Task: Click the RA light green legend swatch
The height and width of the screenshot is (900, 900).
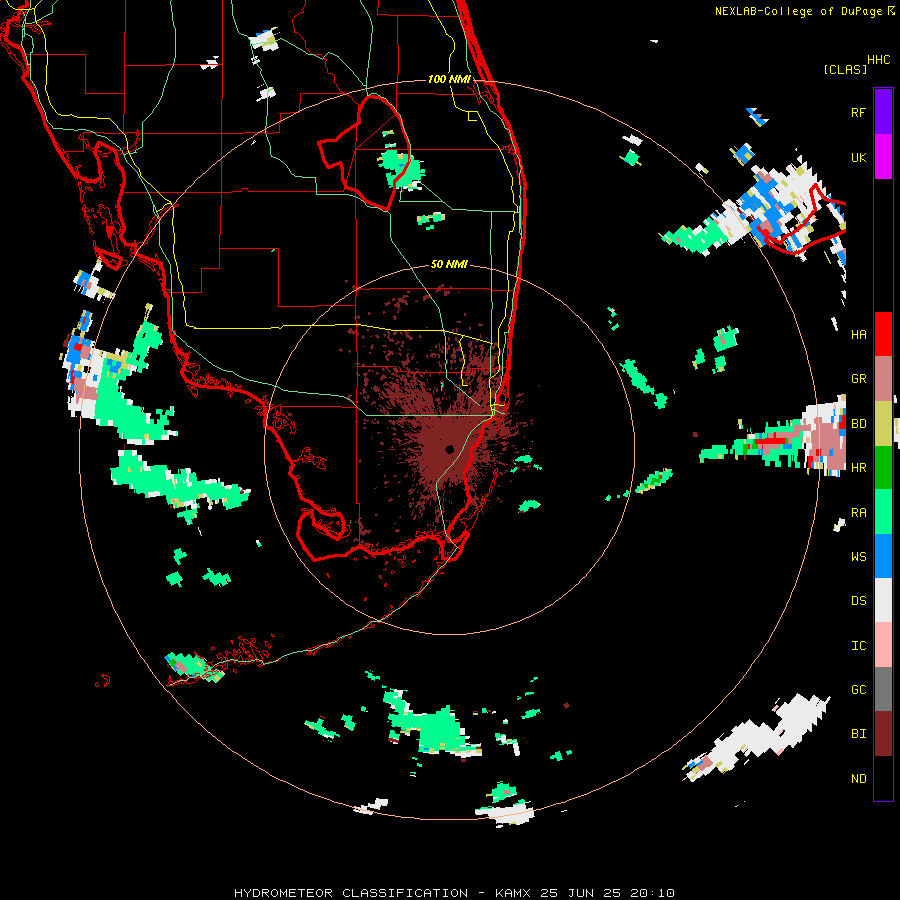Action: click(x=883, y=512)
